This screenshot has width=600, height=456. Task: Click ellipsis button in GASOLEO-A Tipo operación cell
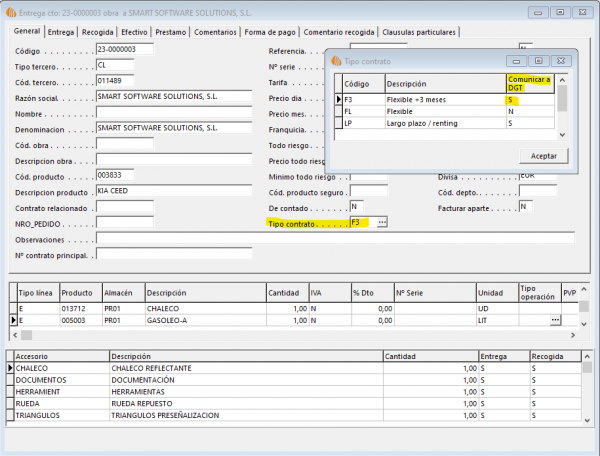[555, 320]
